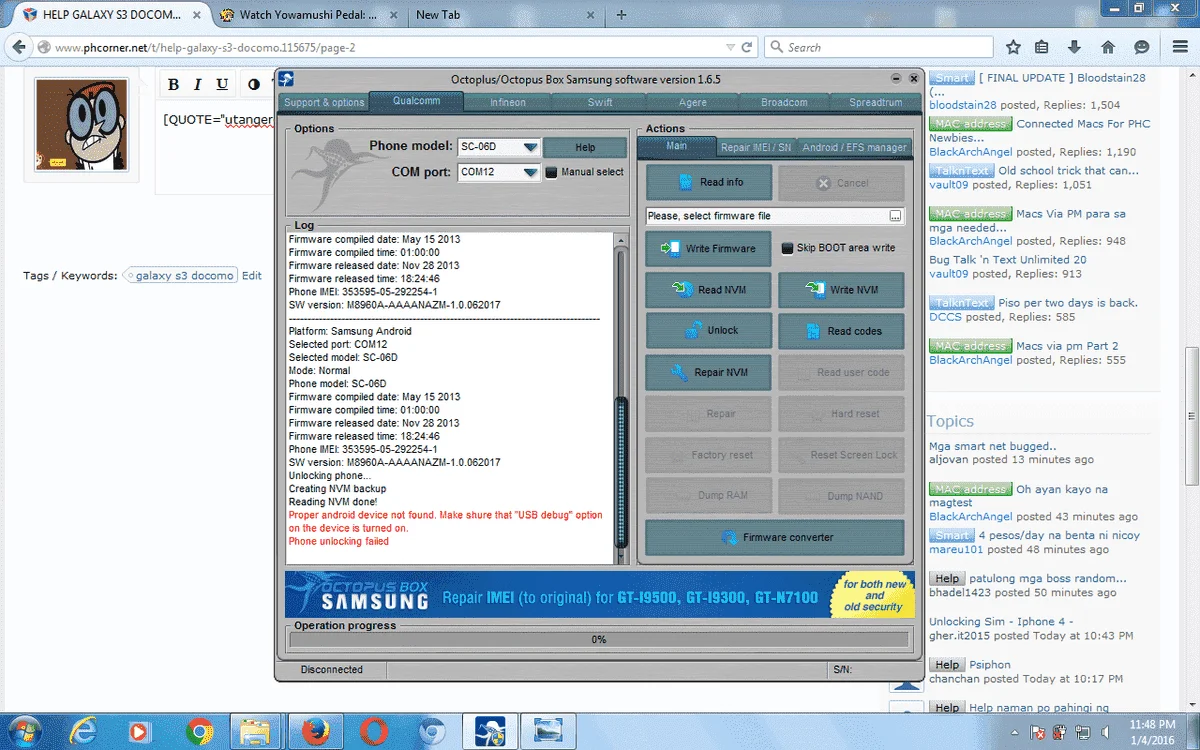Open Psiphon thread link
1200x750 pixels.
tap(990, 664)
